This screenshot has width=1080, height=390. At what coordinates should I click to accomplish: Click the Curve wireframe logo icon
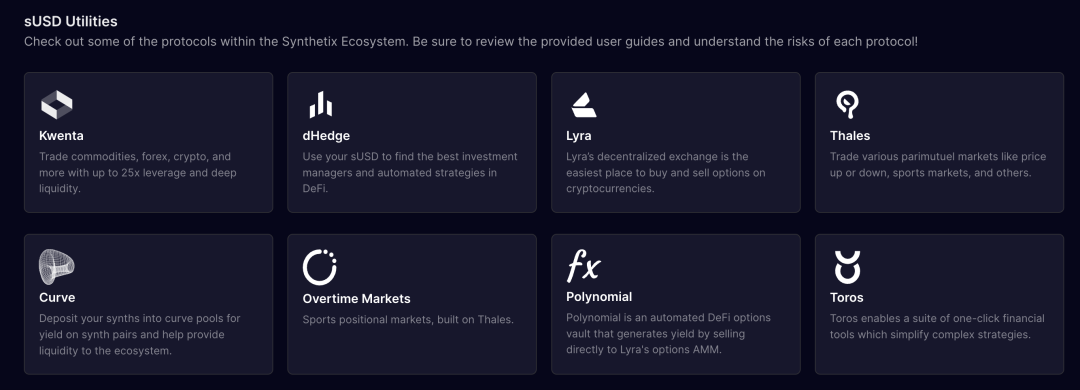(56, 267)
